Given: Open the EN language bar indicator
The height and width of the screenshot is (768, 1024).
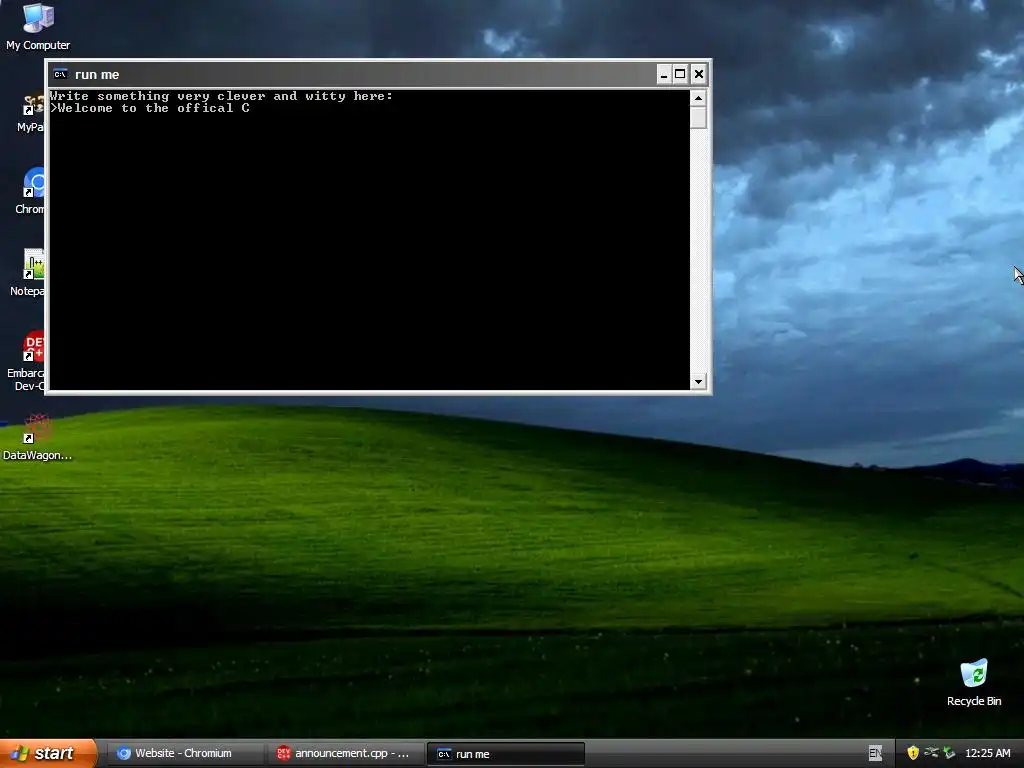Looking at the screenshot, I should coord(875,753).
